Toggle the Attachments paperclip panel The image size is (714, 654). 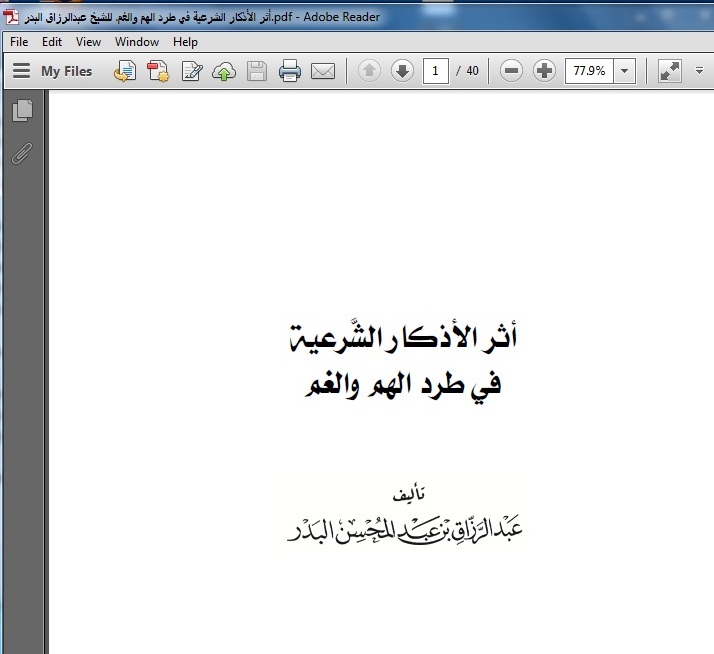[22, 153]
